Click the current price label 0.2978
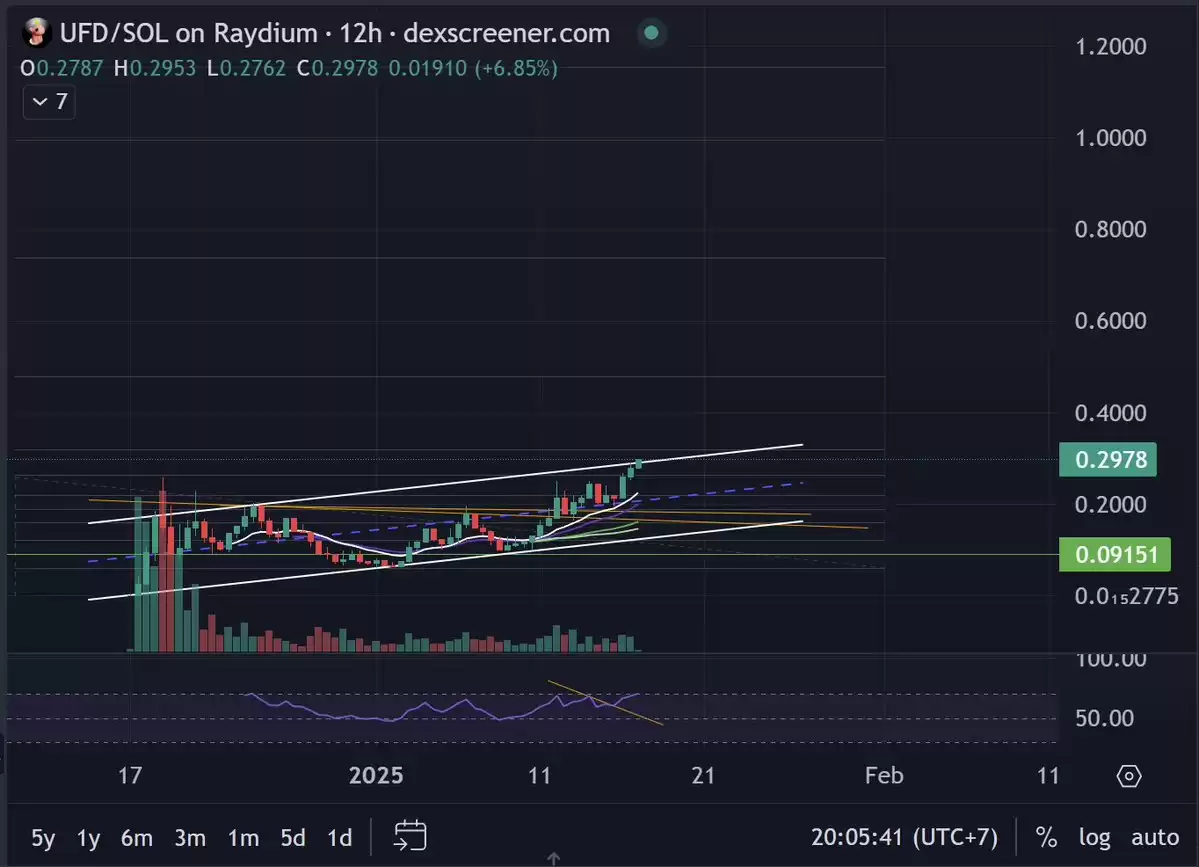The height and width of the screenshot is (867, 1199). 1108,459
